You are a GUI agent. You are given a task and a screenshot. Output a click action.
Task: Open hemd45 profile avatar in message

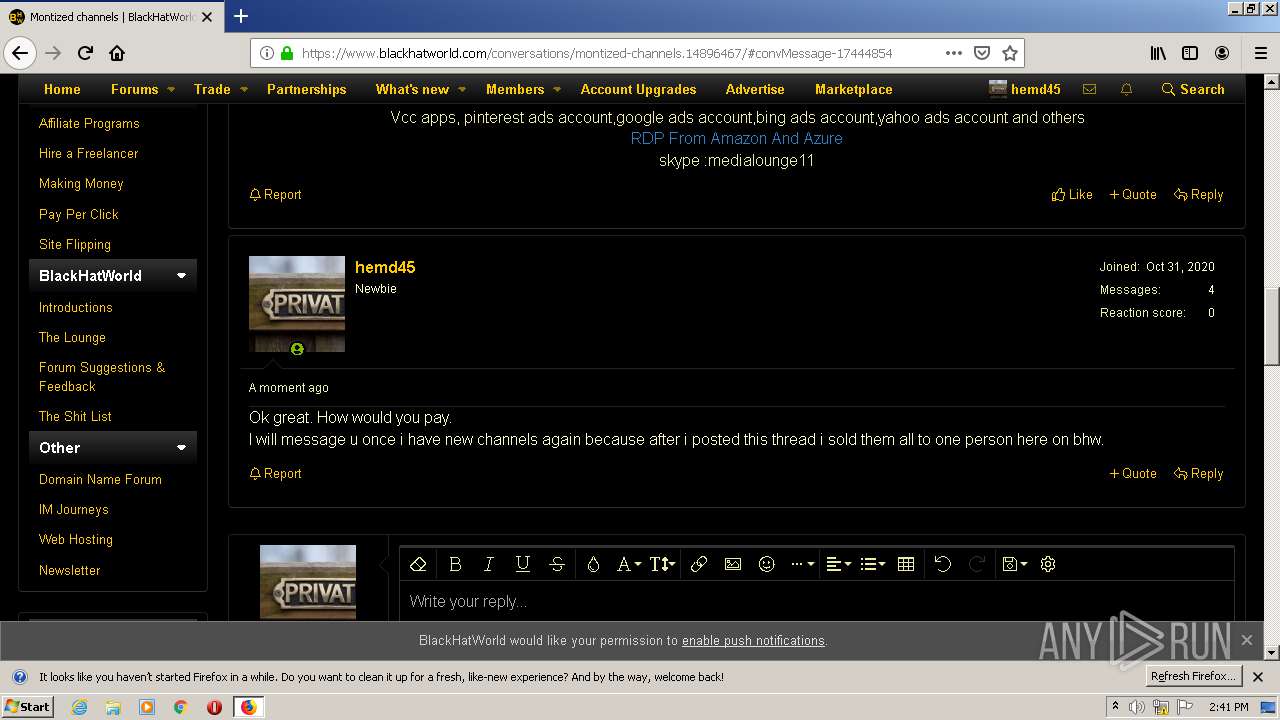(297, 304)
